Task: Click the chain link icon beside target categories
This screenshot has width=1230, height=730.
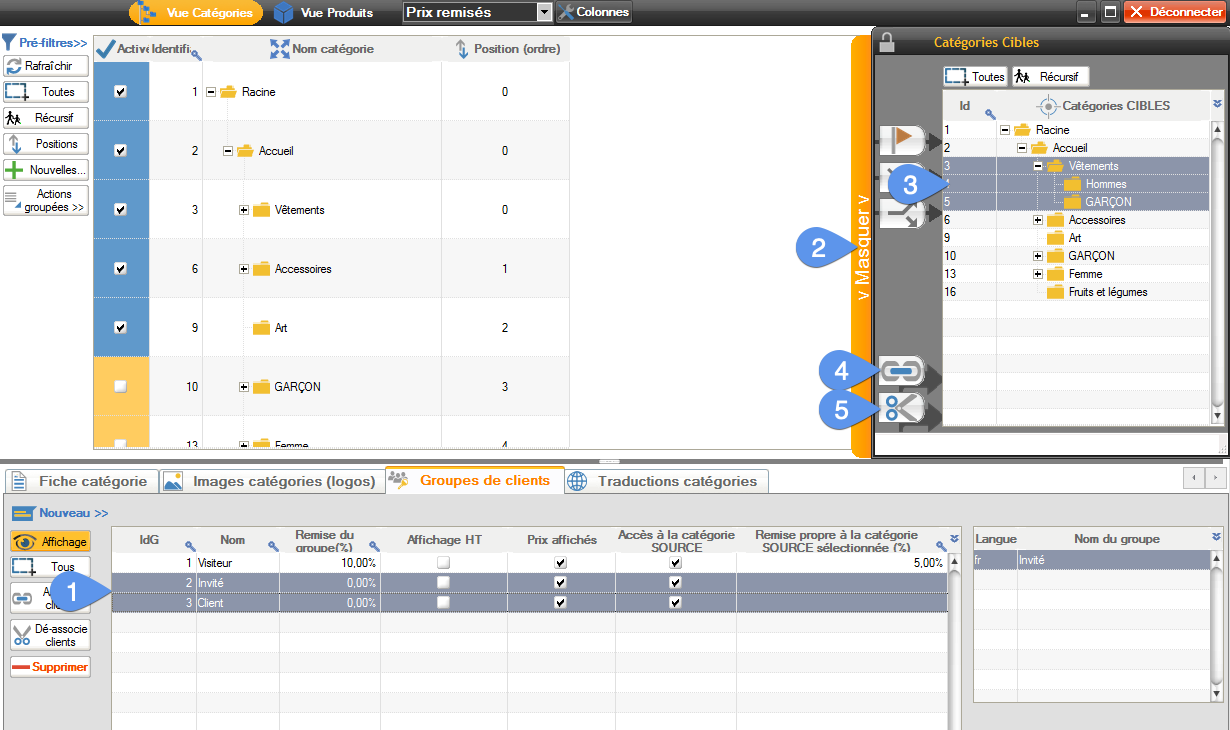Action: (x=900, y=371)
